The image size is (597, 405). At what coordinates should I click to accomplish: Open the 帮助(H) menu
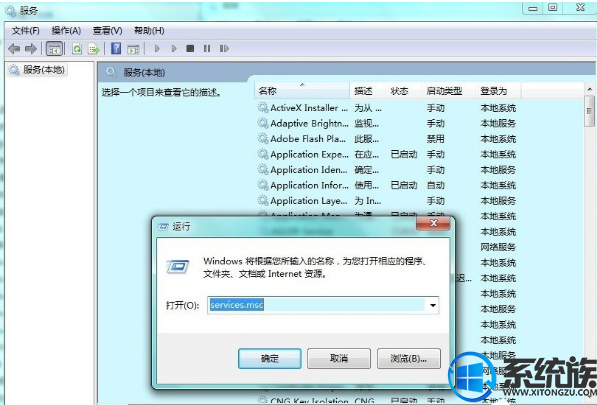[x=149, y=30]
